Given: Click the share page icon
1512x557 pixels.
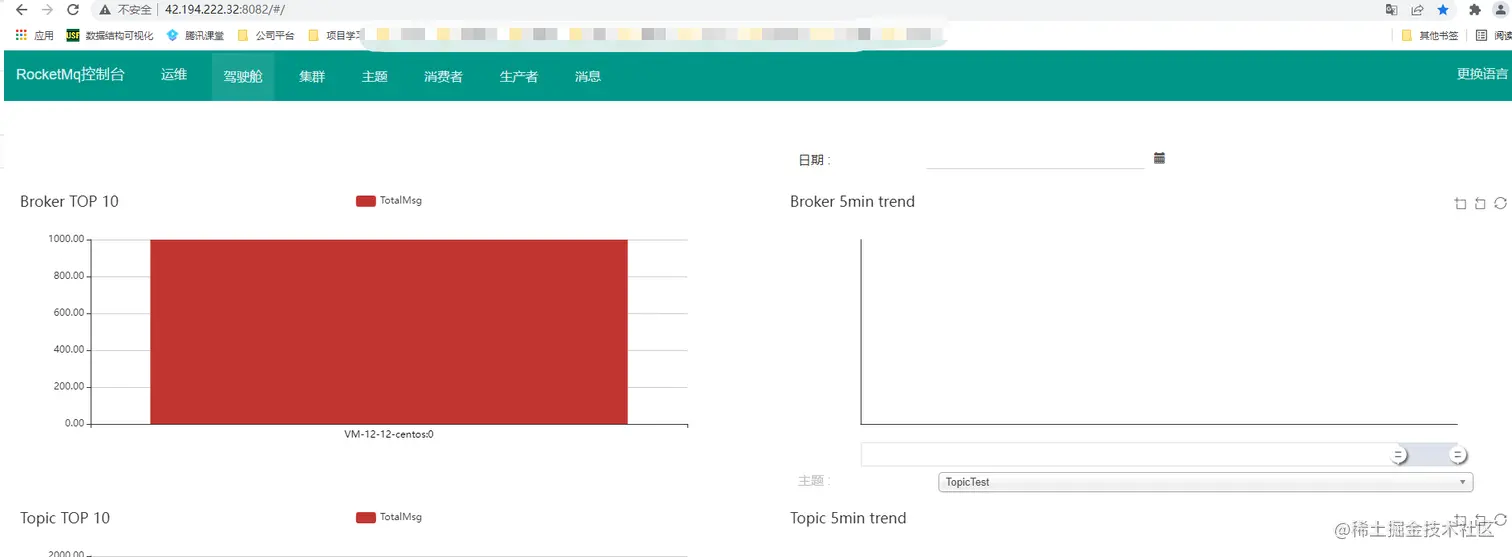Looking at the screenshot, I should point(1417,10).
